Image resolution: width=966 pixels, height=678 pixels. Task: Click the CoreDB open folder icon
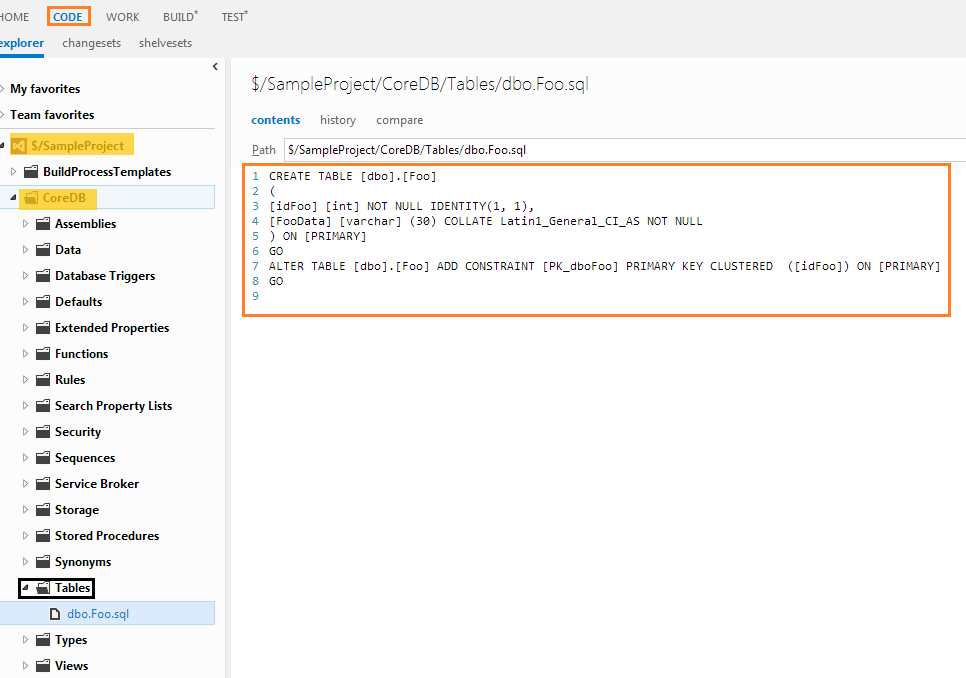[30, 198]
